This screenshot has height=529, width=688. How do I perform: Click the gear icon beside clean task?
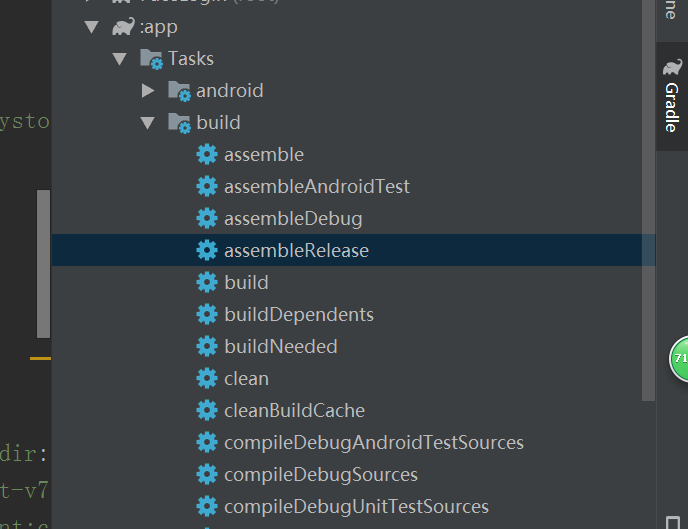pyautogui.click(x=207, y=378)
